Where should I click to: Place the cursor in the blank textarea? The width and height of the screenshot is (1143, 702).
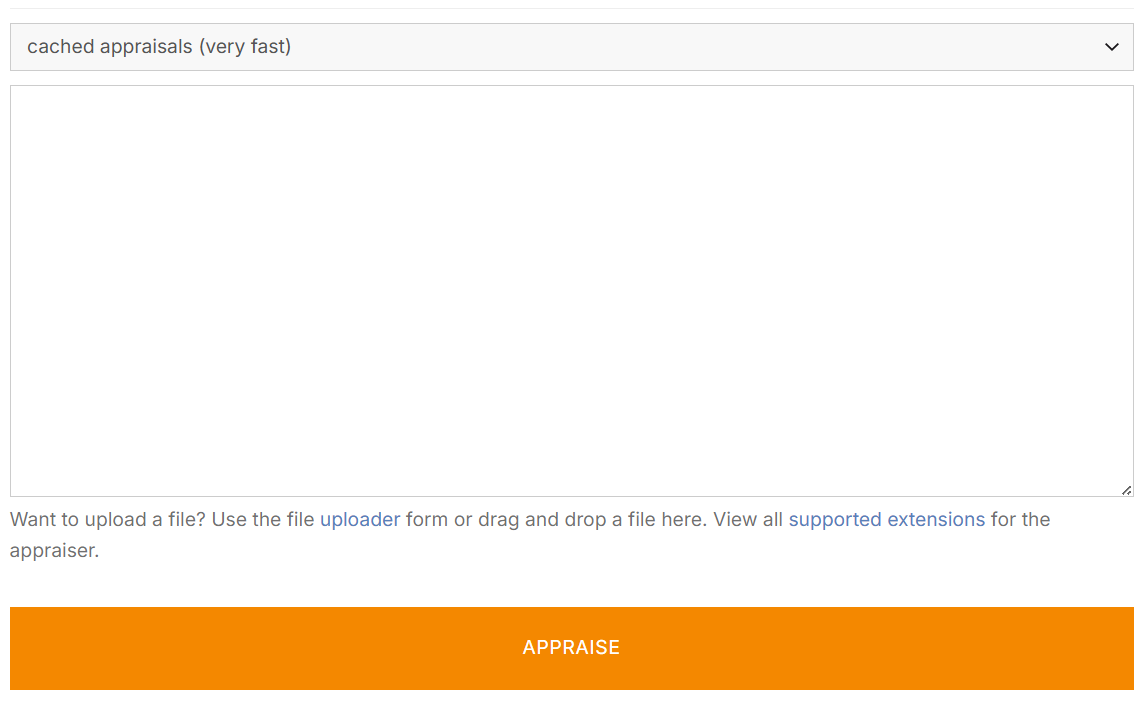571,290
